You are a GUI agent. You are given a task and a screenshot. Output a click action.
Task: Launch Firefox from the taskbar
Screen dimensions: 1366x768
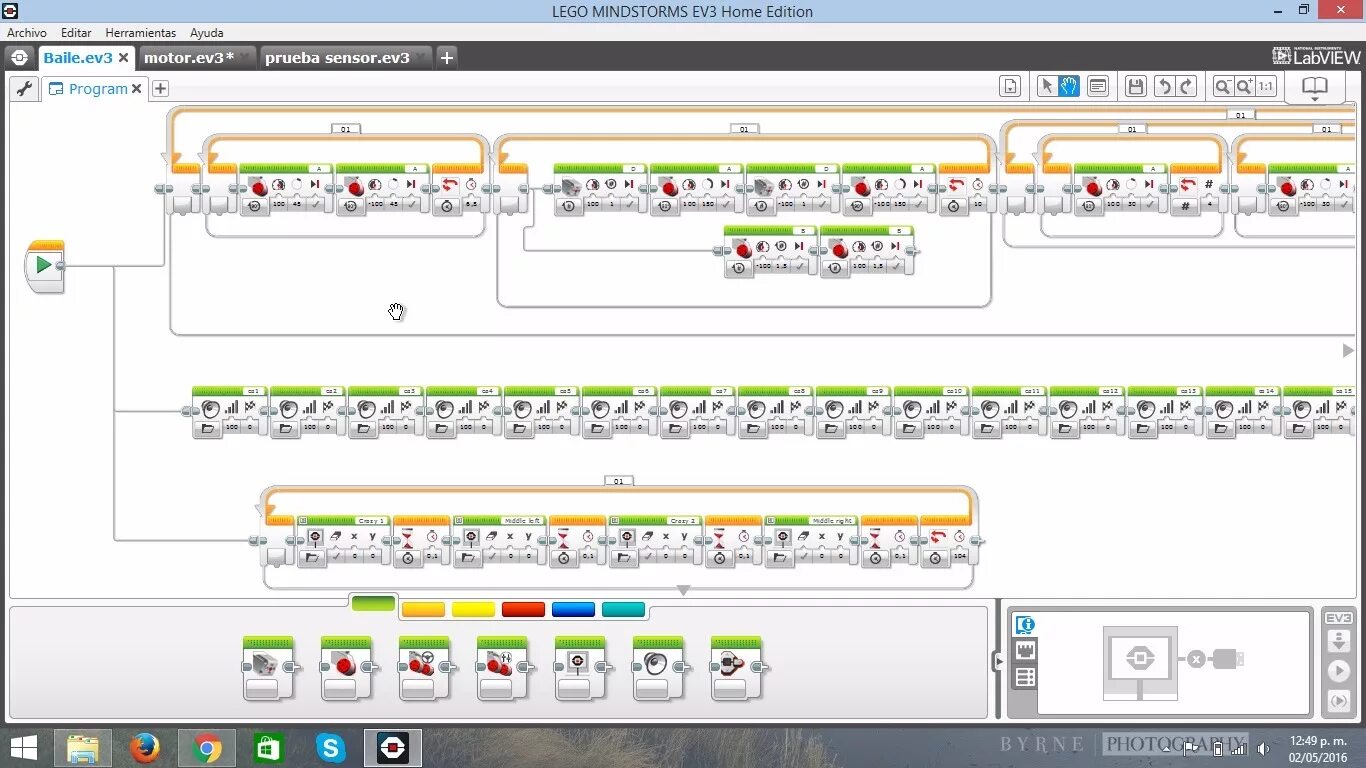(x=145, y=748)
